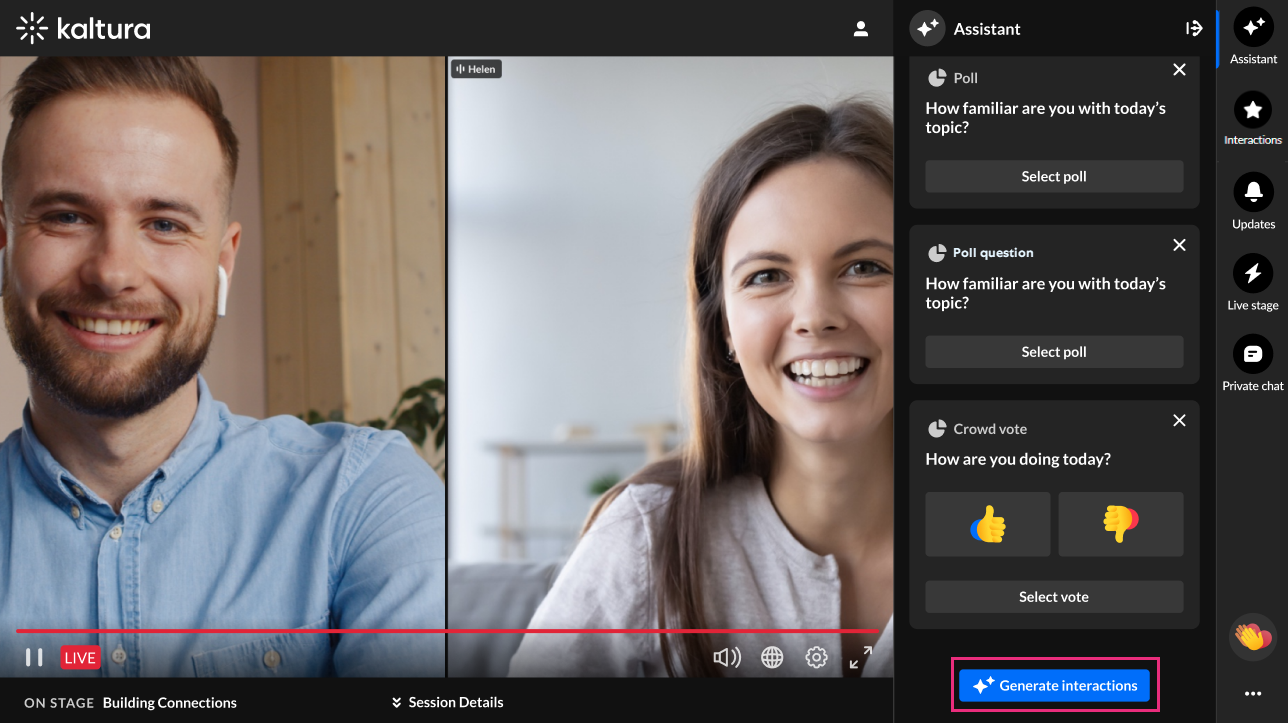Pause the live video stream
1288x723 pixels.
point(34,657)
